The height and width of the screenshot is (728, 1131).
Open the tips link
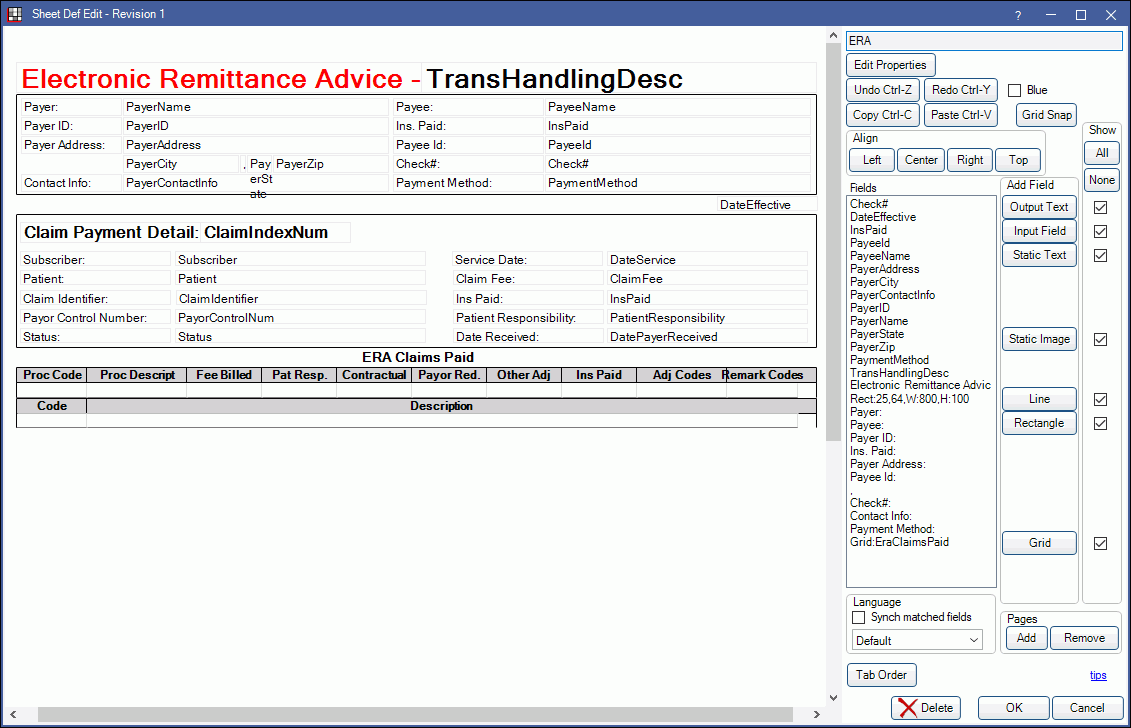1097,675
